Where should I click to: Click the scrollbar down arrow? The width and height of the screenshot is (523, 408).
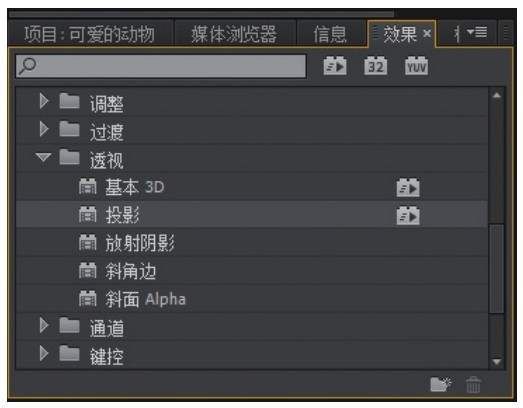click(497, 362)
